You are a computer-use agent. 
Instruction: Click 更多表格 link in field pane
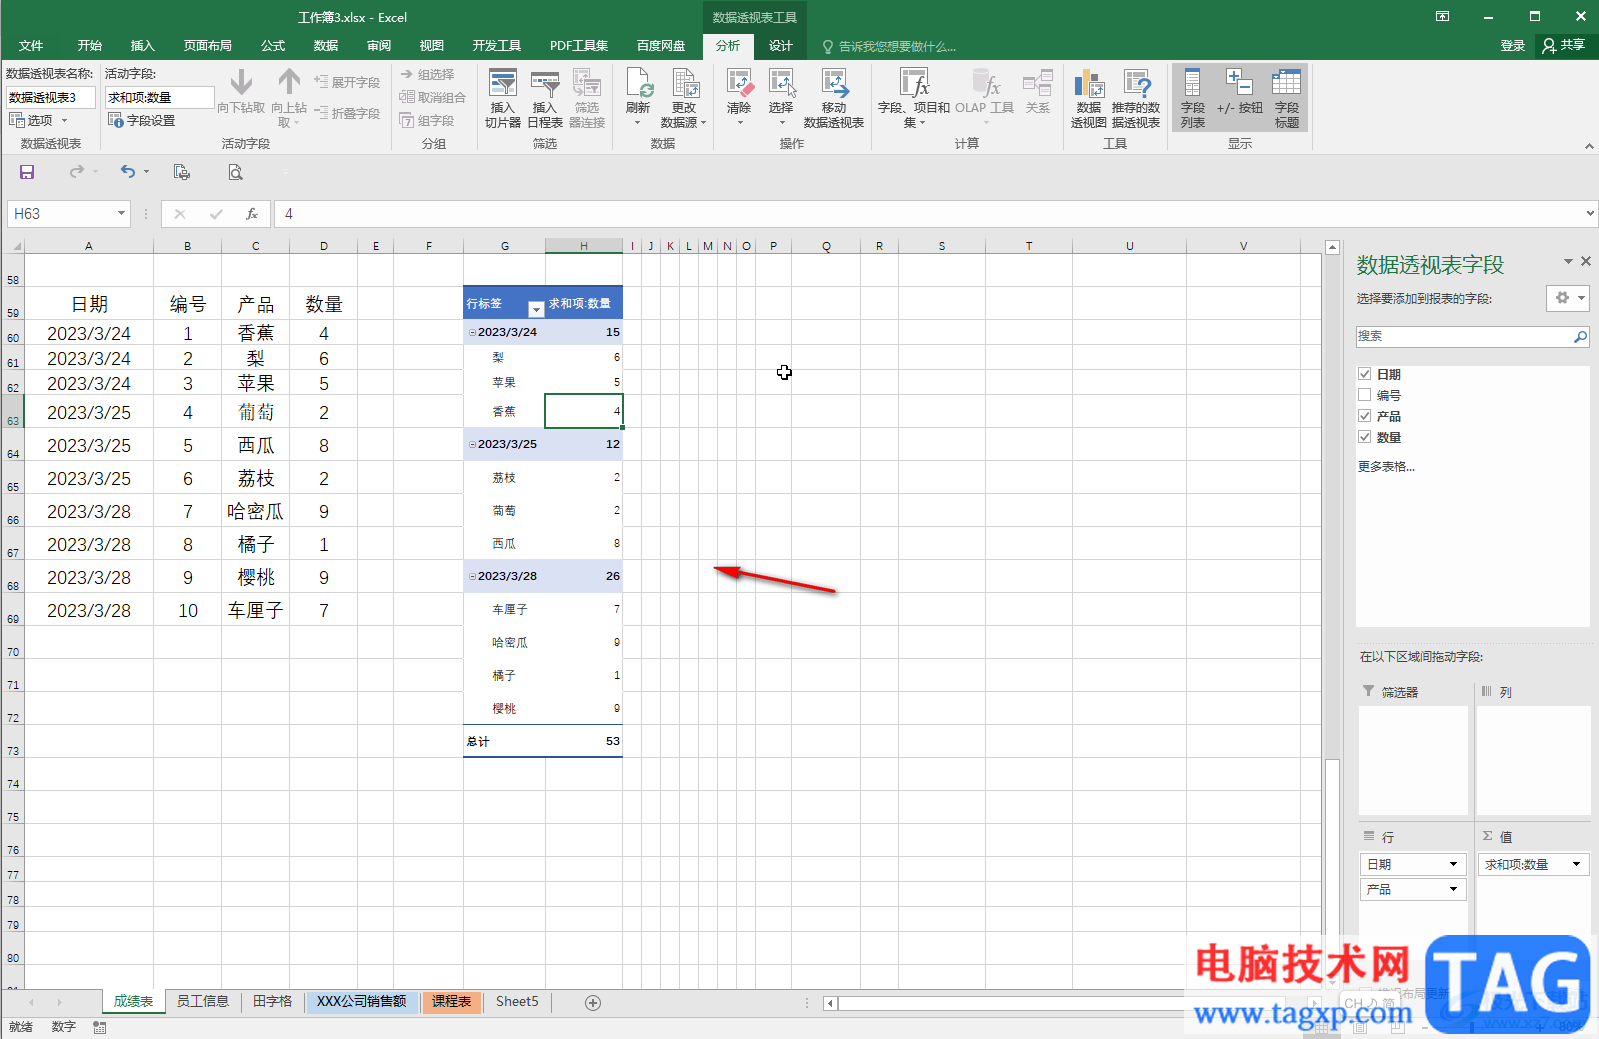(1386, 466)
